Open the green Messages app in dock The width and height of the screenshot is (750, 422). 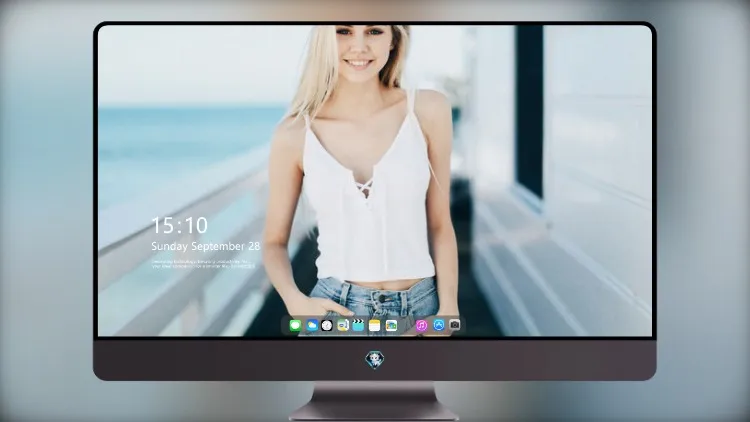tap(295, 325)
